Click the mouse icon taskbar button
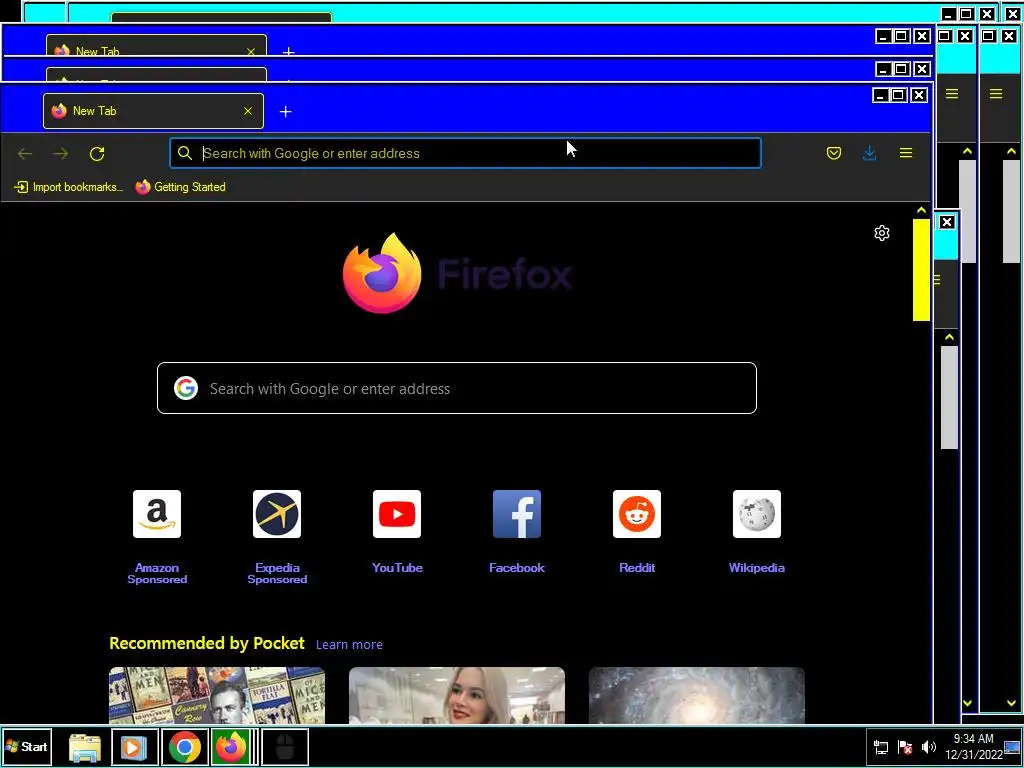 pos(285,747)
